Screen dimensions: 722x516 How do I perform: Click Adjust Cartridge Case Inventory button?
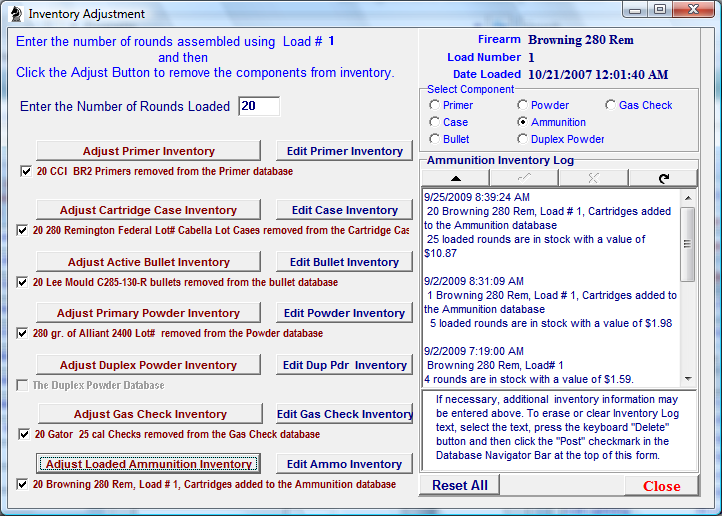148,210
